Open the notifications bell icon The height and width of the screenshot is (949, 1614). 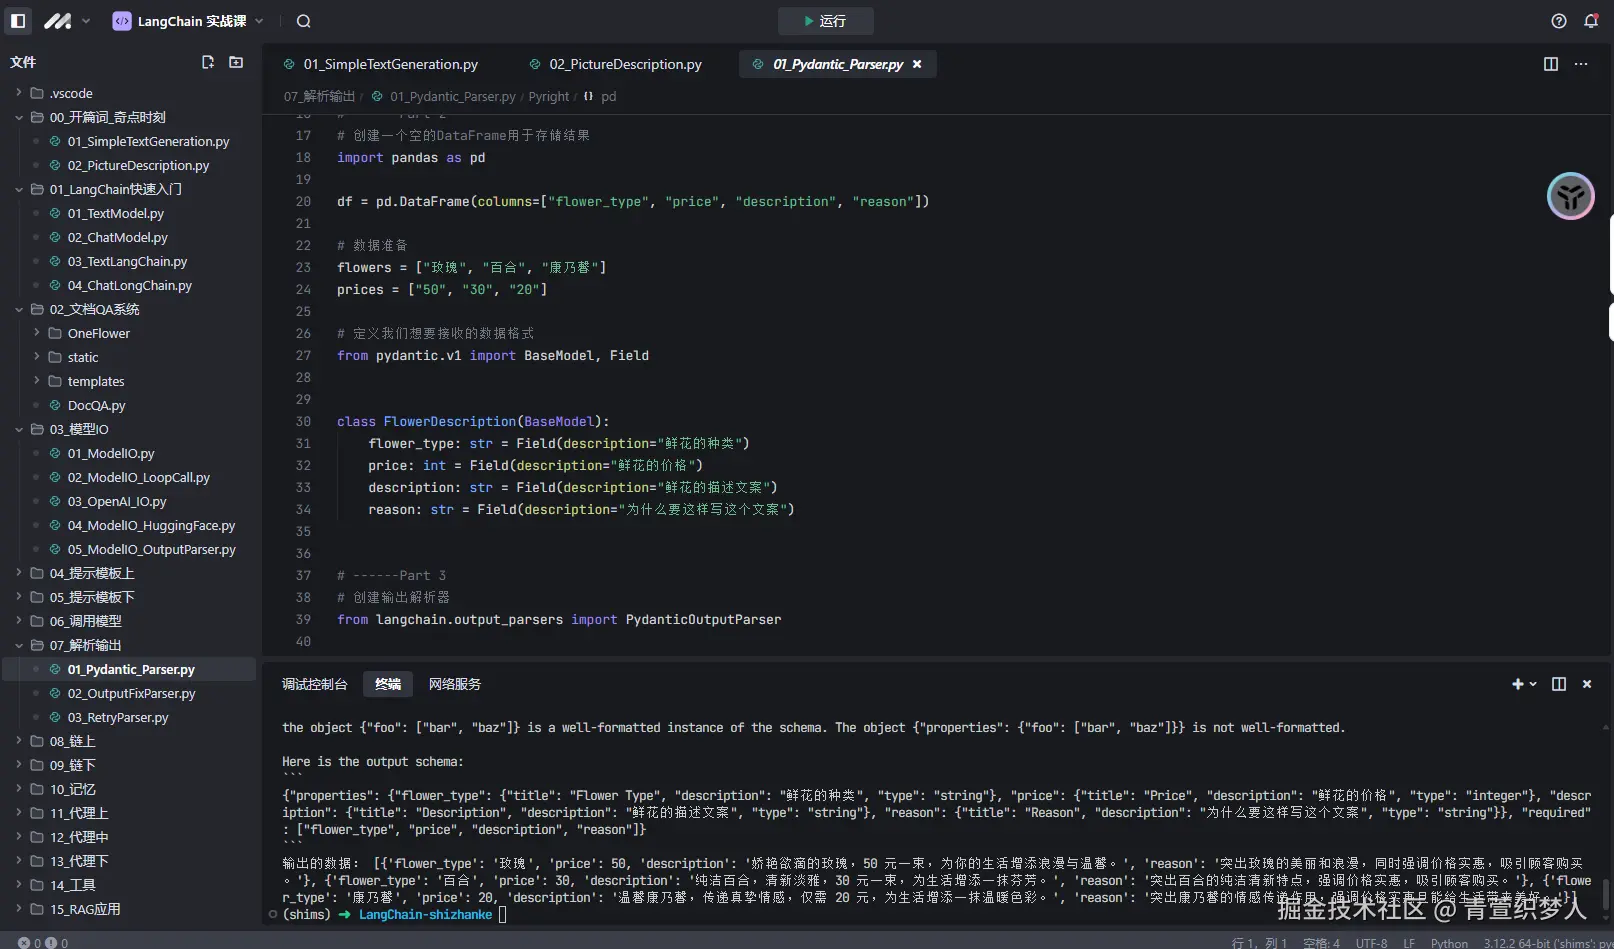(1591, 21)
